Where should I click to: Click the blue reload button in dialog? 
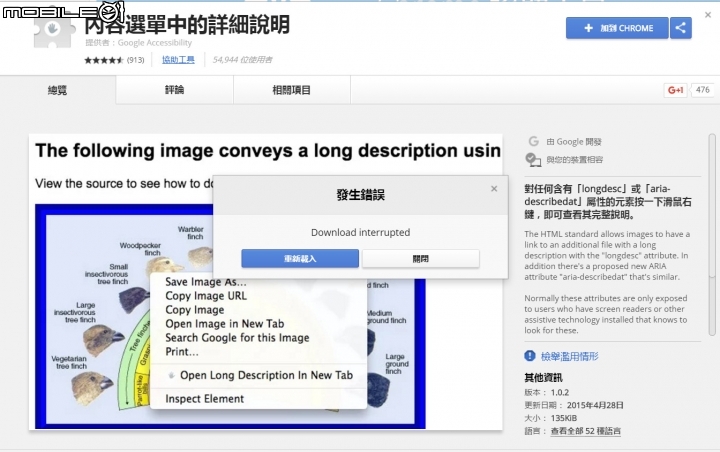pyautogui.click(x=300, y=259)
